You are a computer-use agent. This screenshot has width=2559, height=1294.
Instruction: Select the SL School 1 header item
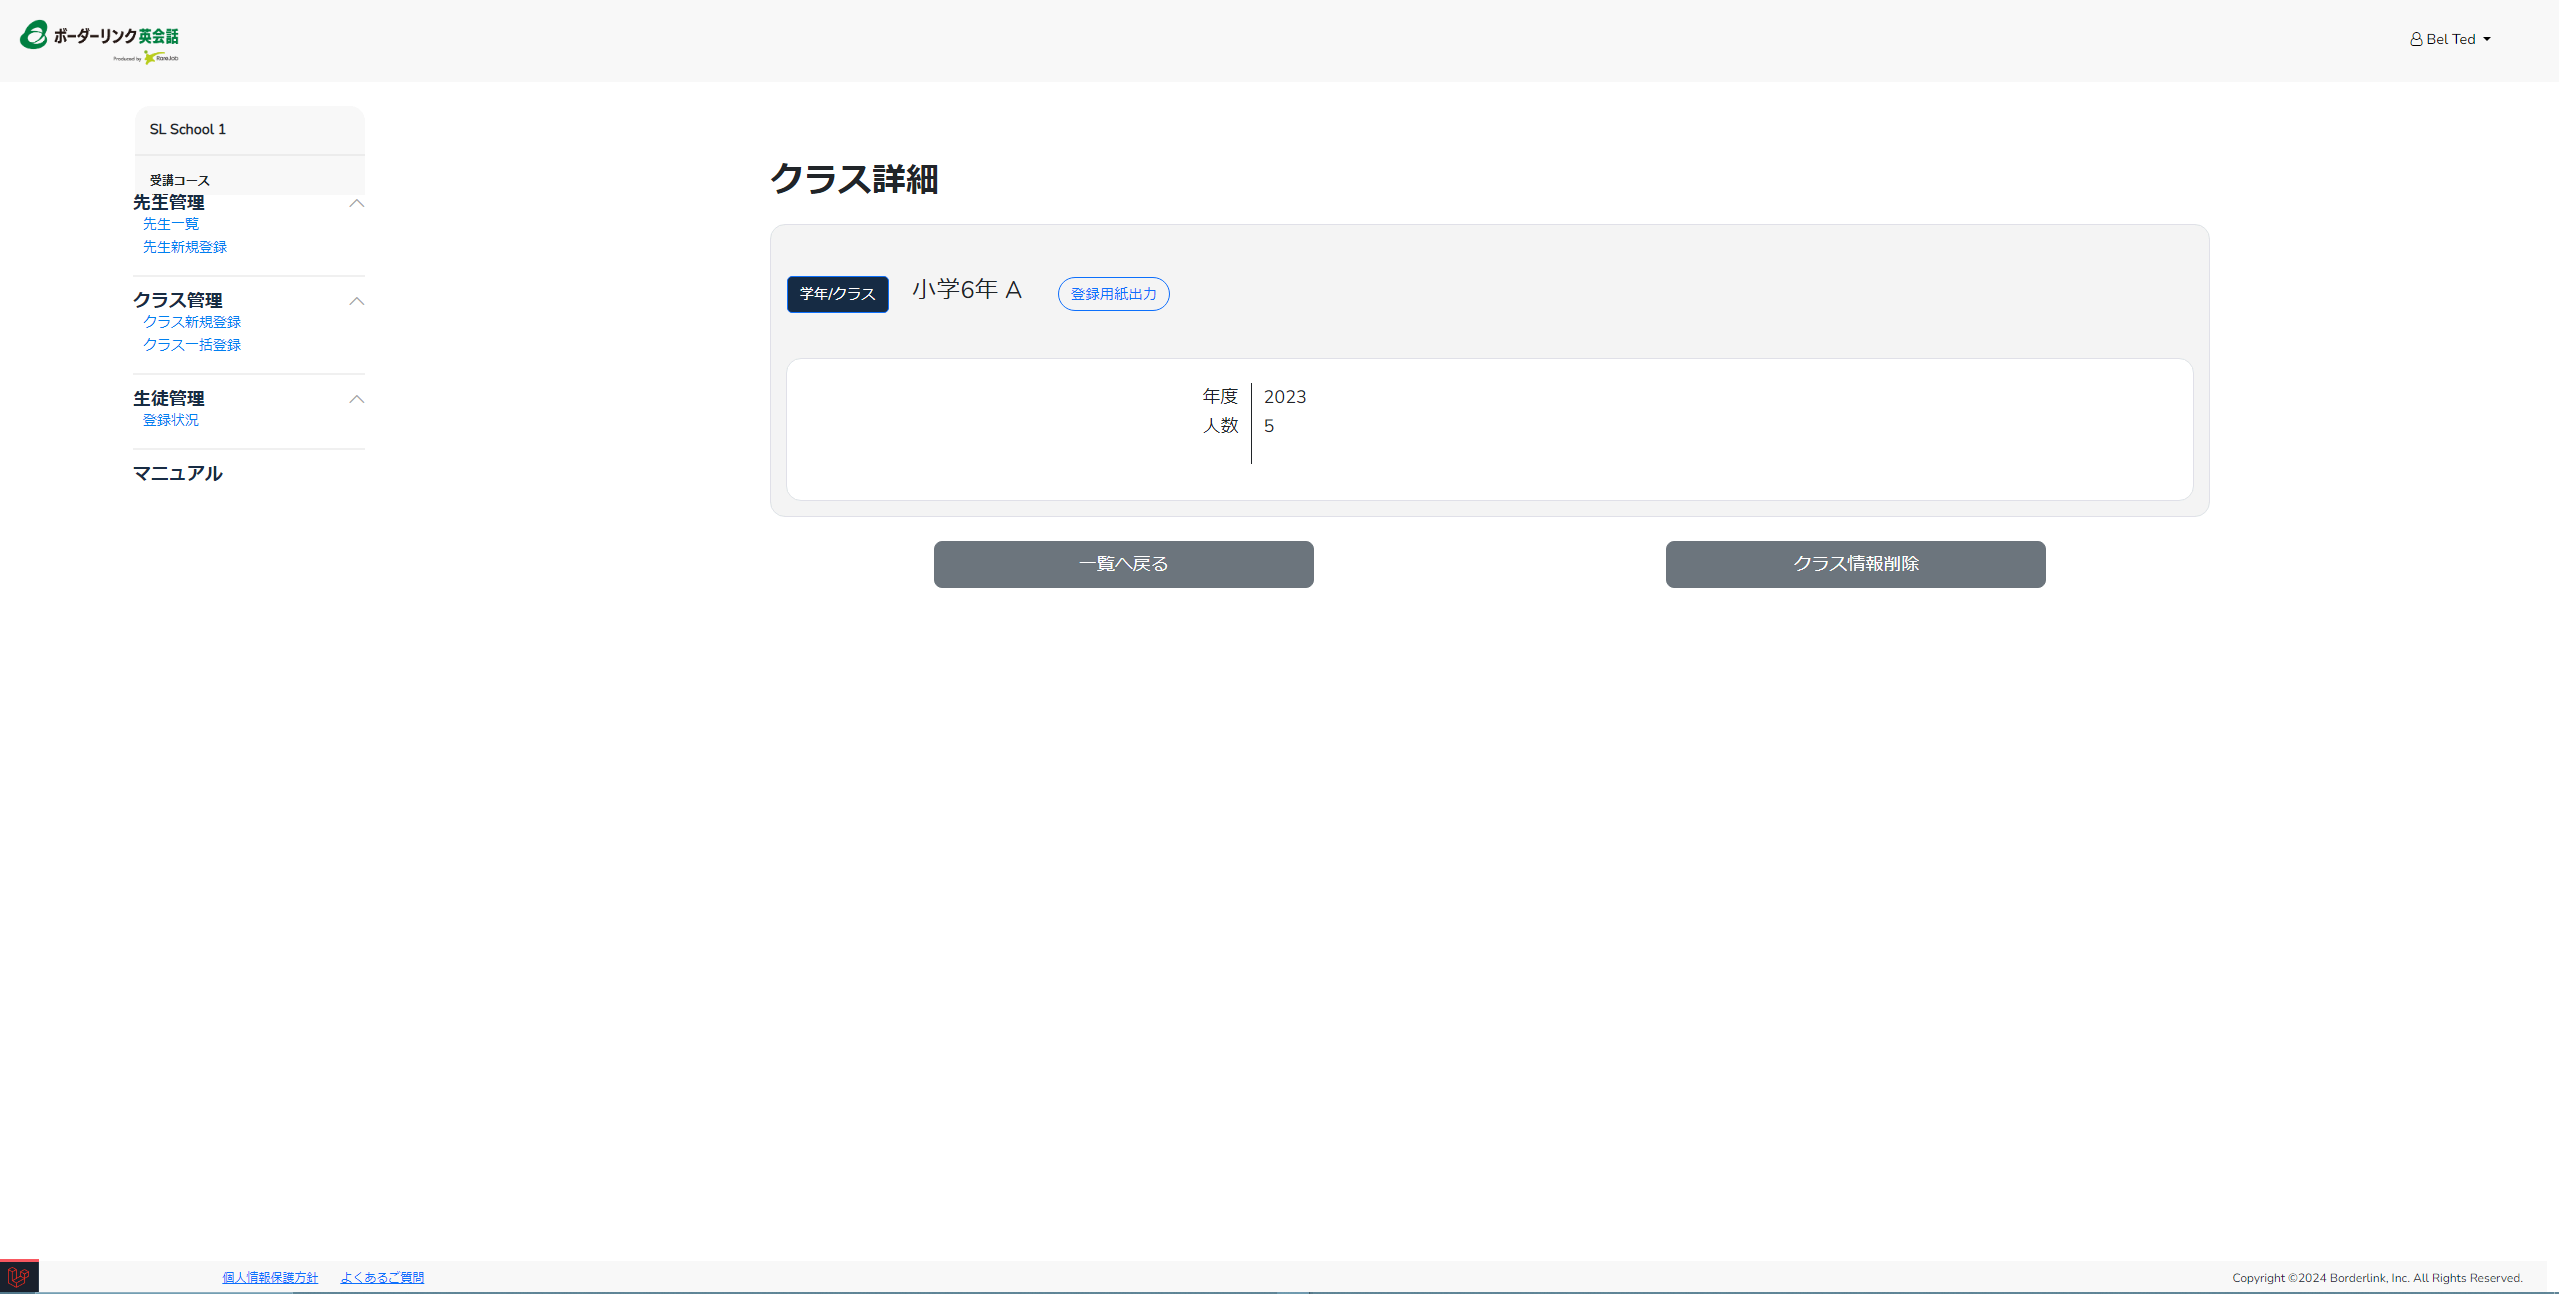pyautogui.click(x=188, y=129)
